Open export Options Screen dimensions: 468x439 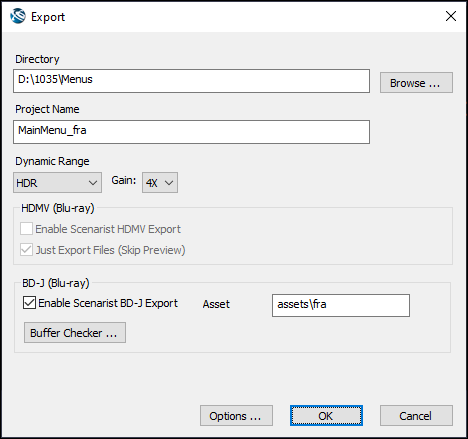coord(236,416)
